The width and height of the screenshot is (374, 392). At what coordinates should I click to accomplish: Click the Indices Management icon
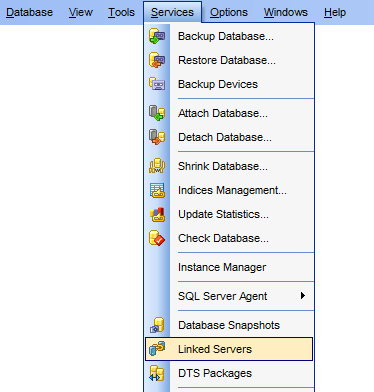[x=157, y=190]
